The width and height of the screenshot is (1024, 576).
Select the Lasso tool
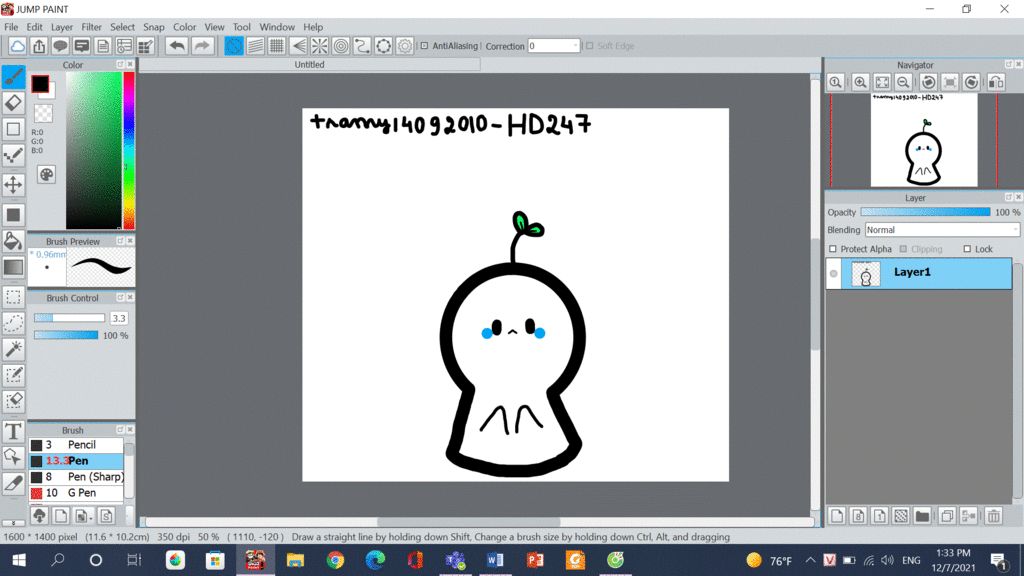13,323
